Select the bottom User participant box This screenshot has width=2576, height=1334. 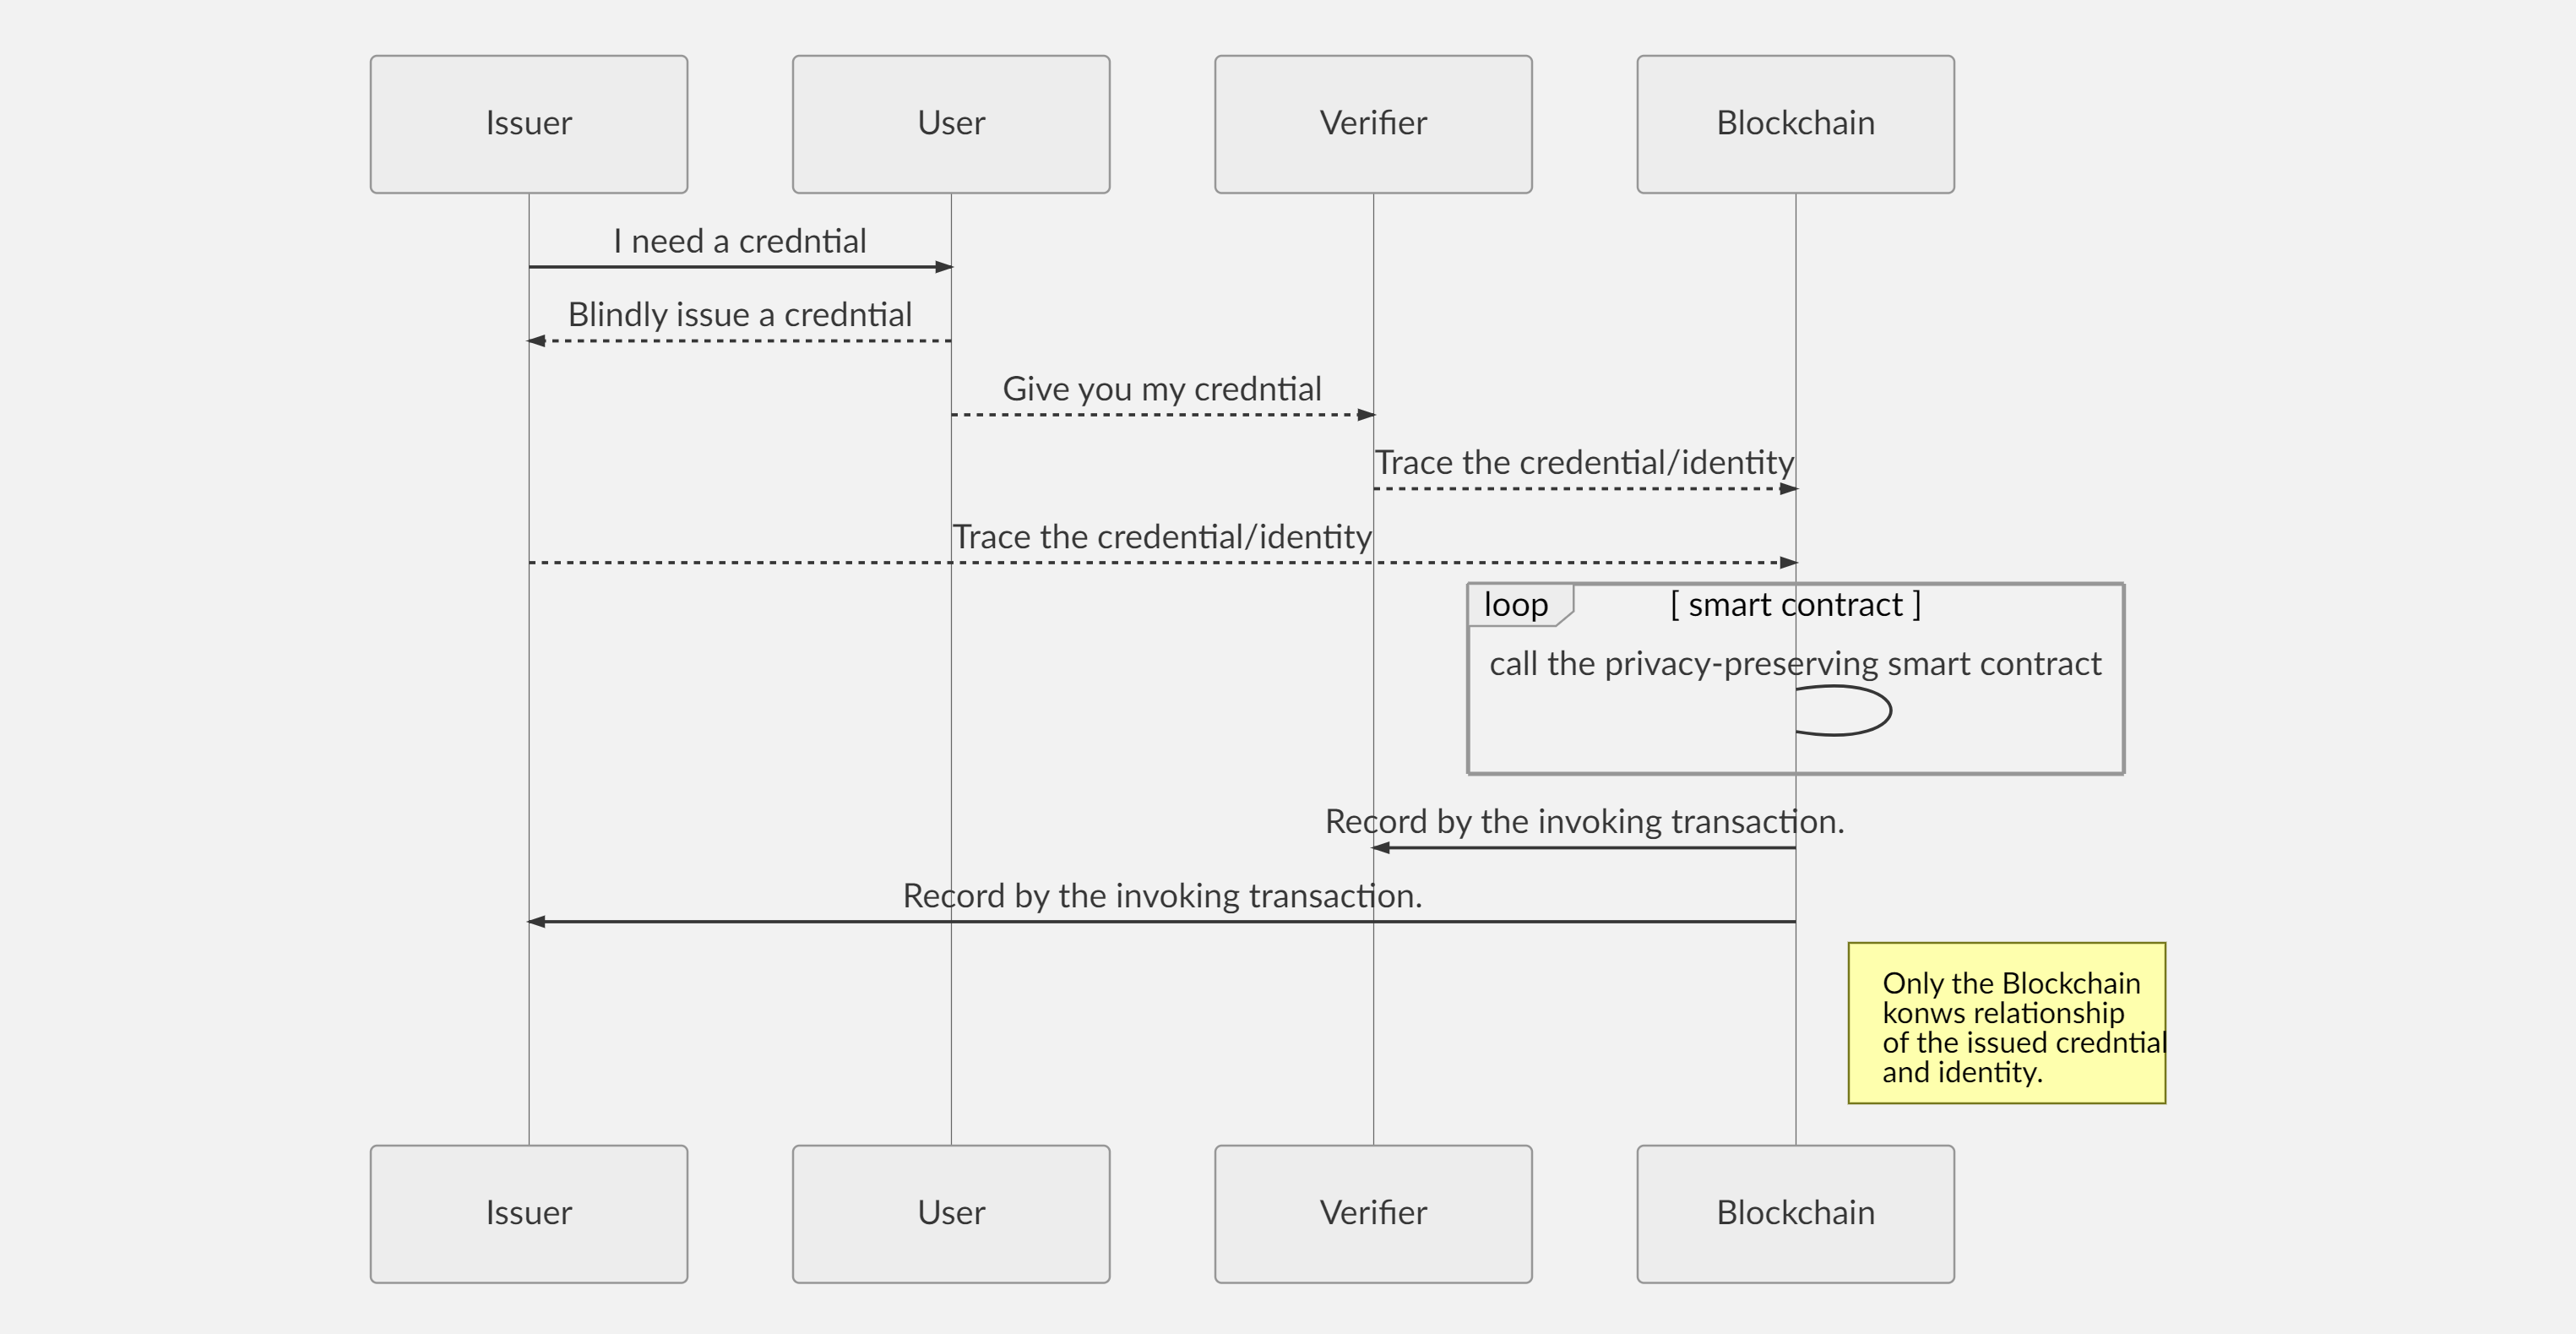pyautogui.click(x=950, y=1213)
